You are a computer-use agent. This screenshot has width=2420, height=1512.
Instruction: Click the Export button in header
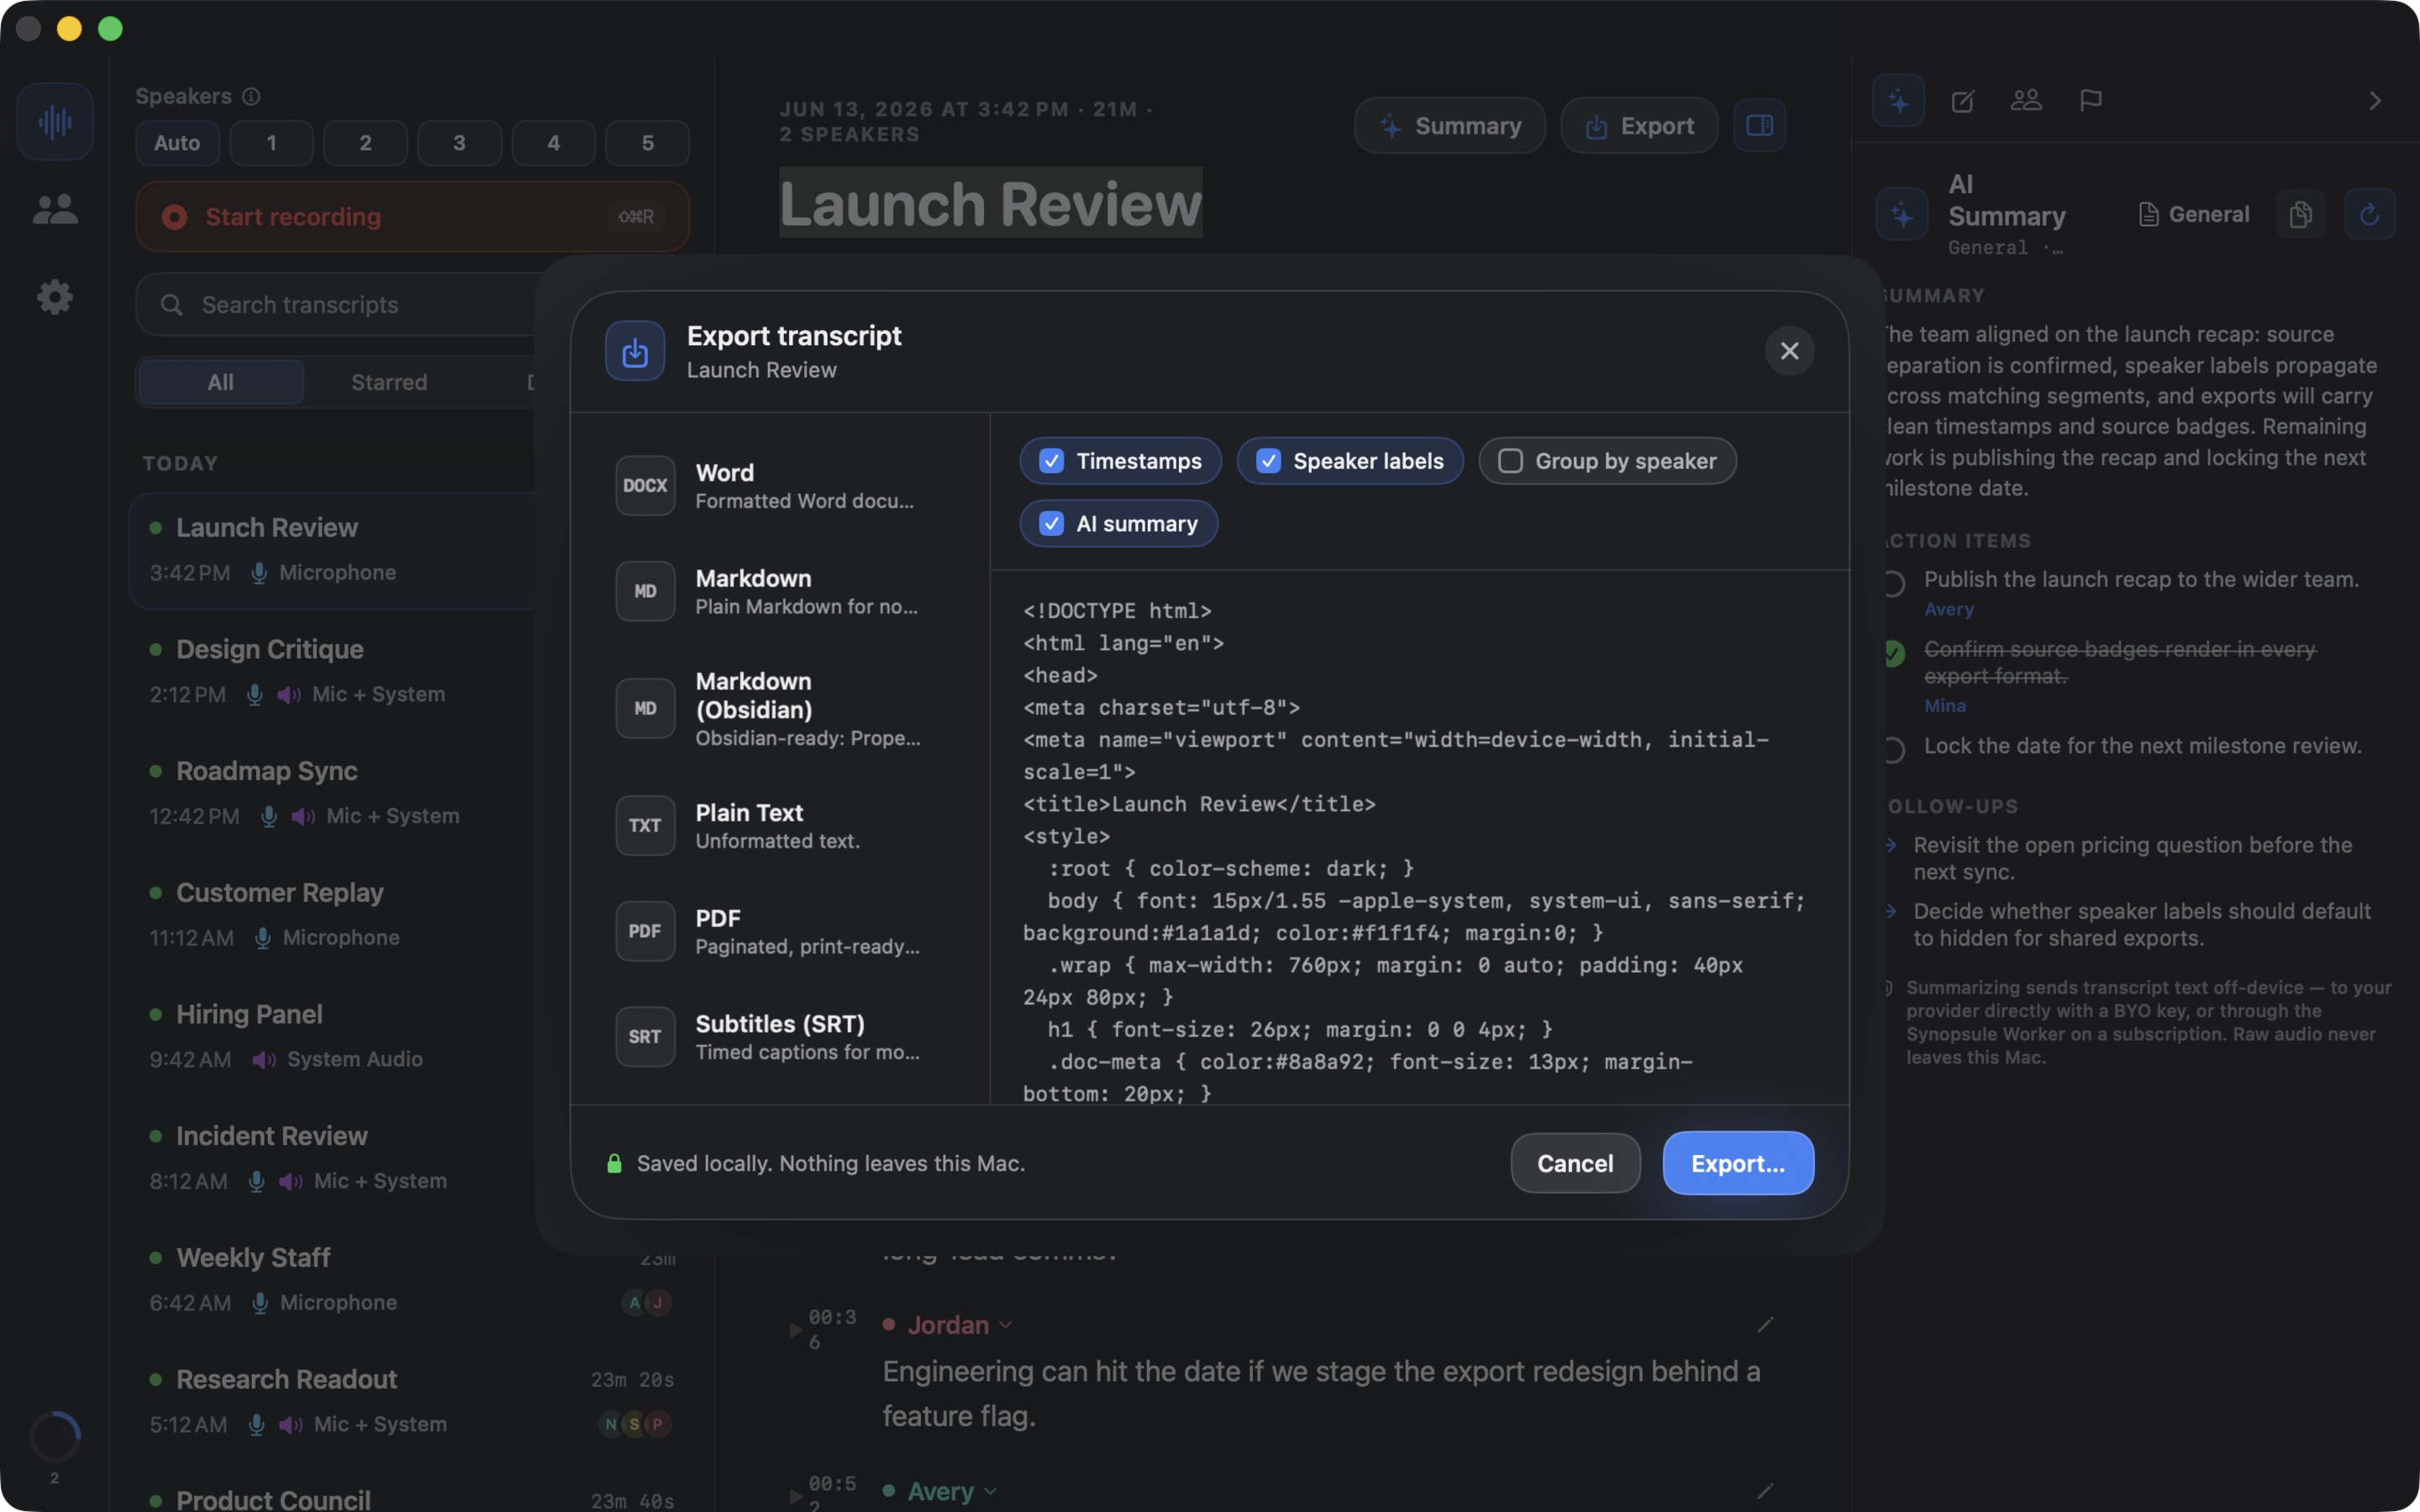tap(1639, 126)
